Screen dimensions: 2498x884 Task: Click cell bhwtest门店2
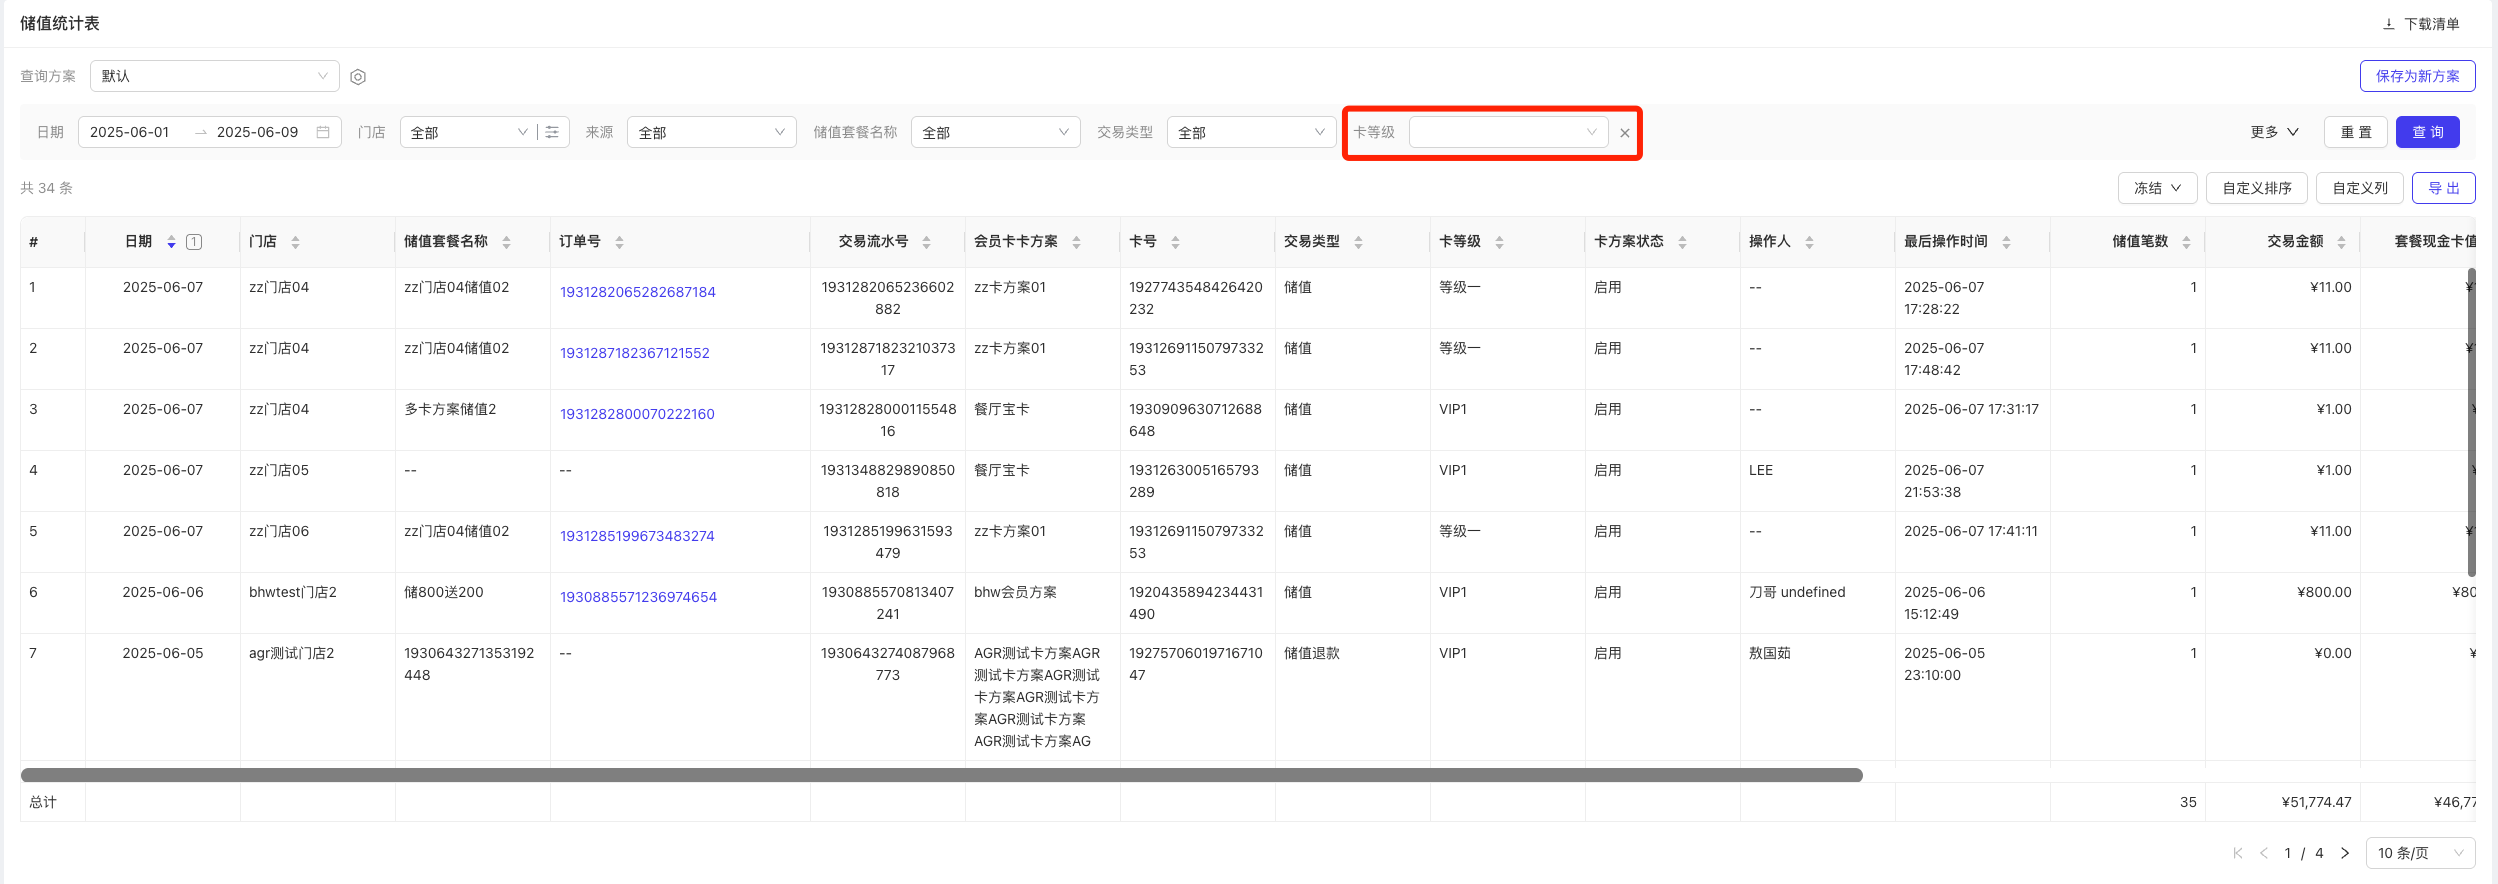[293, 592]
